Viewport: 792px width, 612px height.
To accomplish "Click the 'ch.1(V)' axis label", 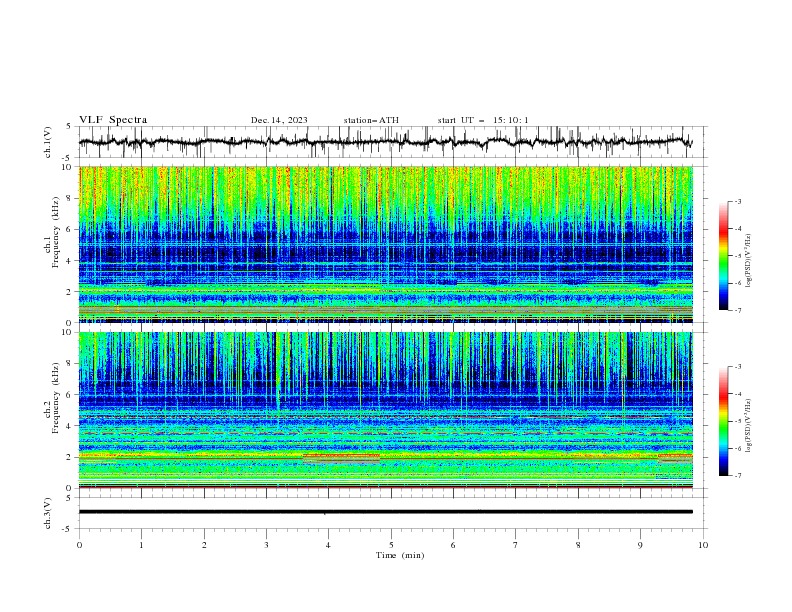I will [x=48, y=142].
